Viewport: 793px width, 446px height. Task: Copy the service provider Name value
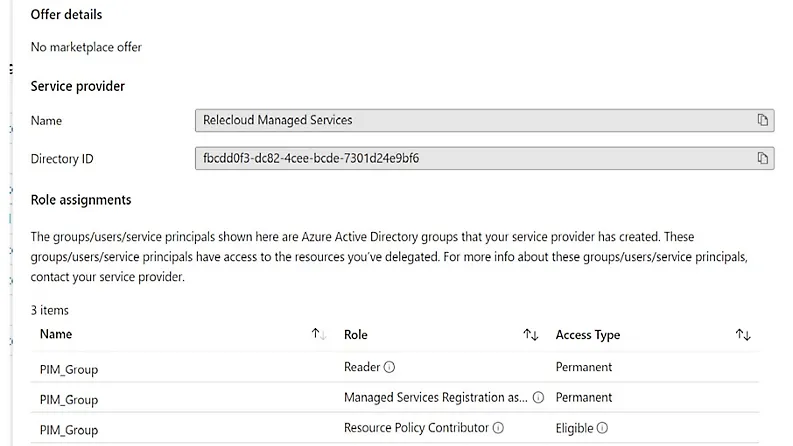coord(762,120)
